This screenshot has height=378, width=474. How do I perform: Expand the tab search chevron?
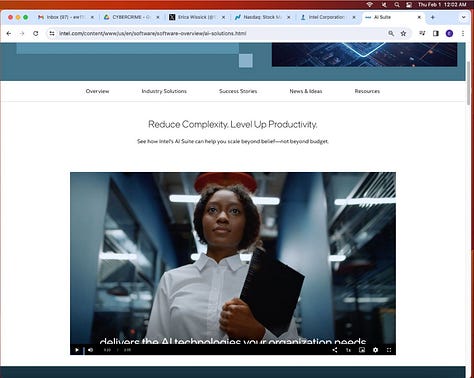point(463,17)
